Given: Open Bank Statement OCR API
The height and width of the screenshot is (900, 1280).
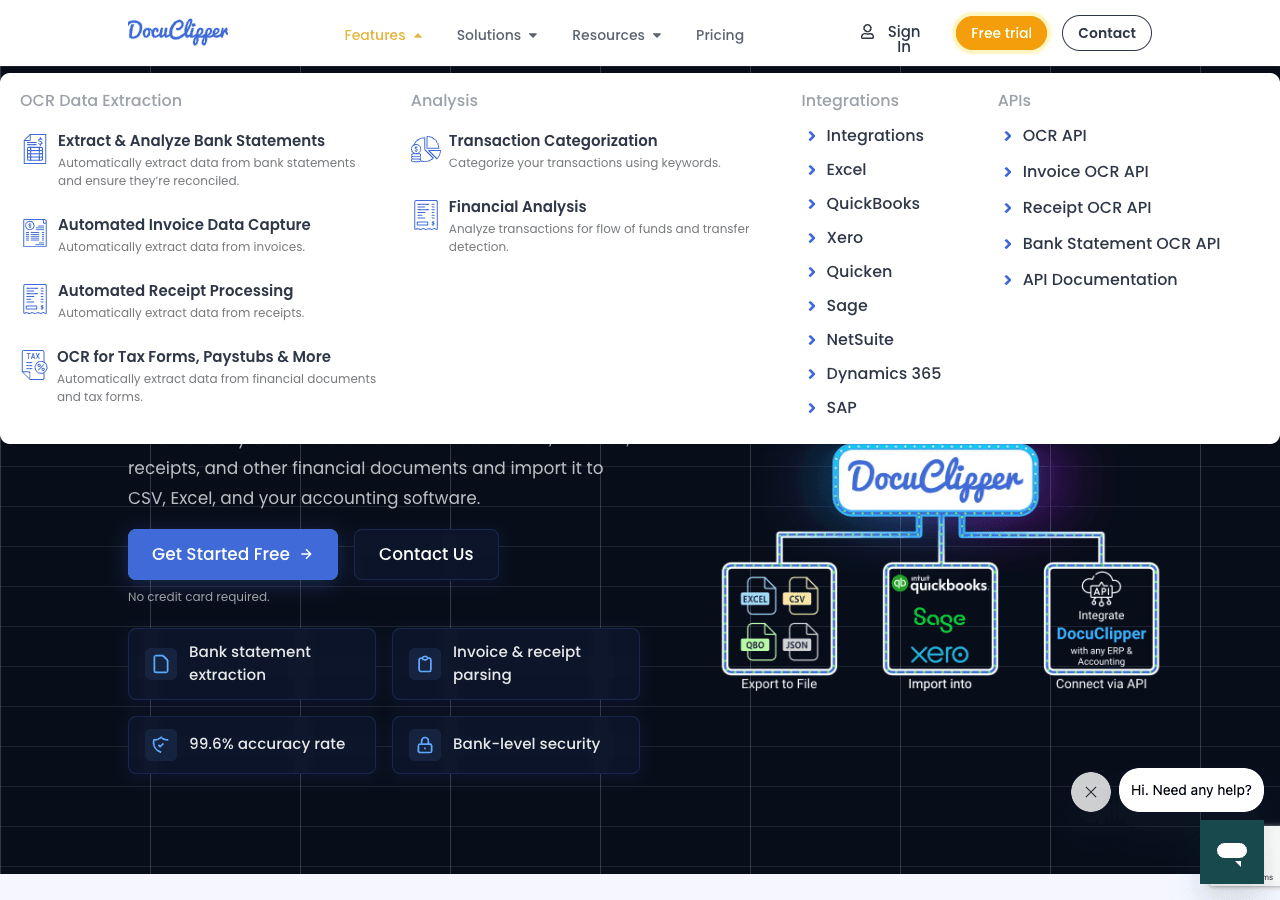Looking at the screenshot, I should click(1121, 244).
